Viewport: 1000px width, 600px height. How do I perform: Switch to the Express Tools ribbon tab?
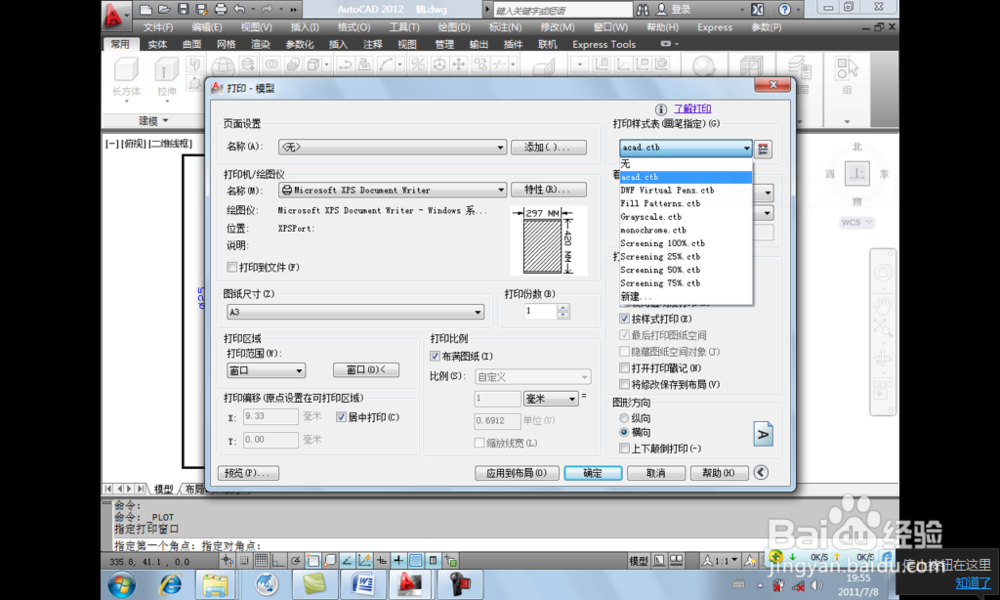604,44
